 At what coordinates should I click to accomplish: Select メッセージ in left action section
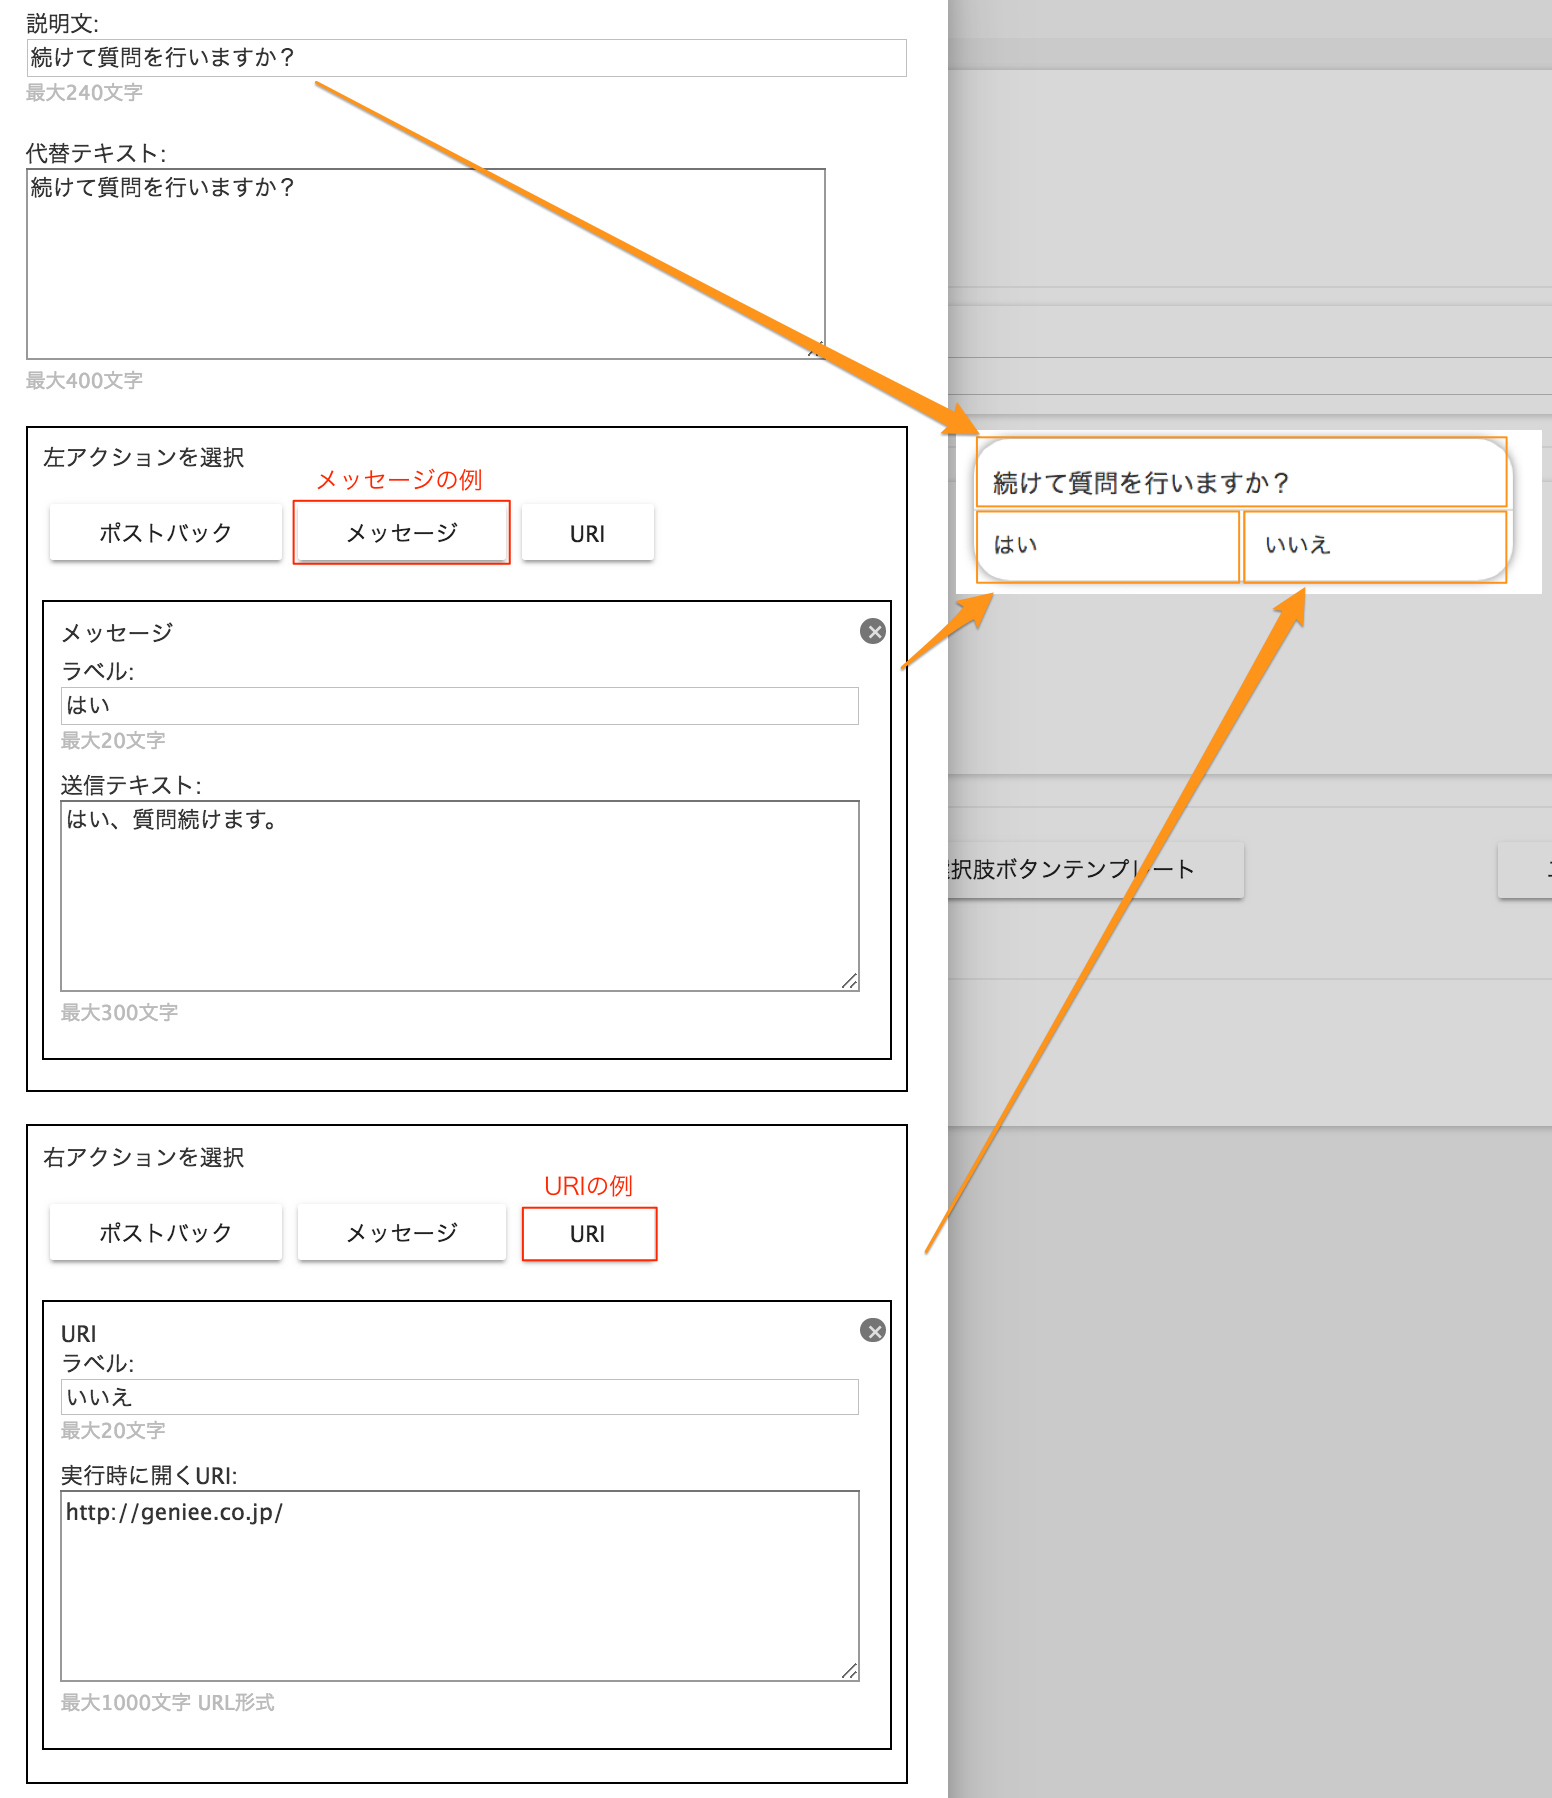pyautogui.click(x=402, y=532)
